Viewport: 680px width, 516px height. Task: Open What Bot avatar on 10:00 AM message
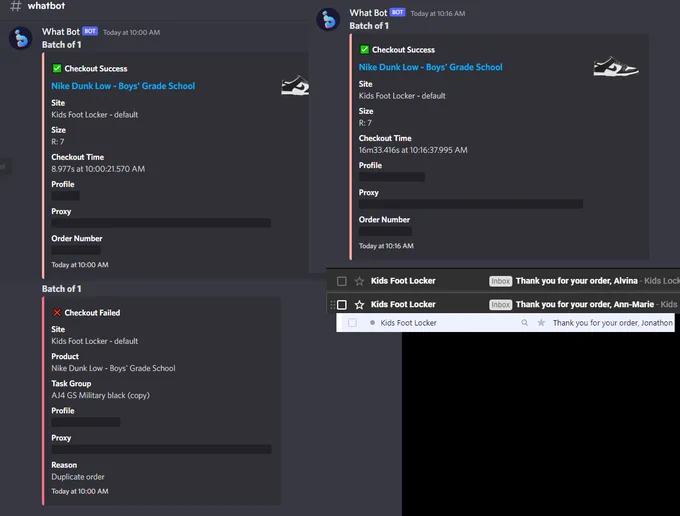coord(20,38)
